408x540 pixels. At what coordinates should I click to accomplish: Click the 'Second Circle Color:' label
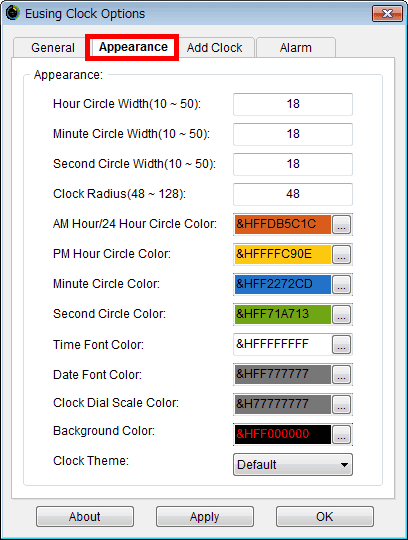click(x=109, y=314)
